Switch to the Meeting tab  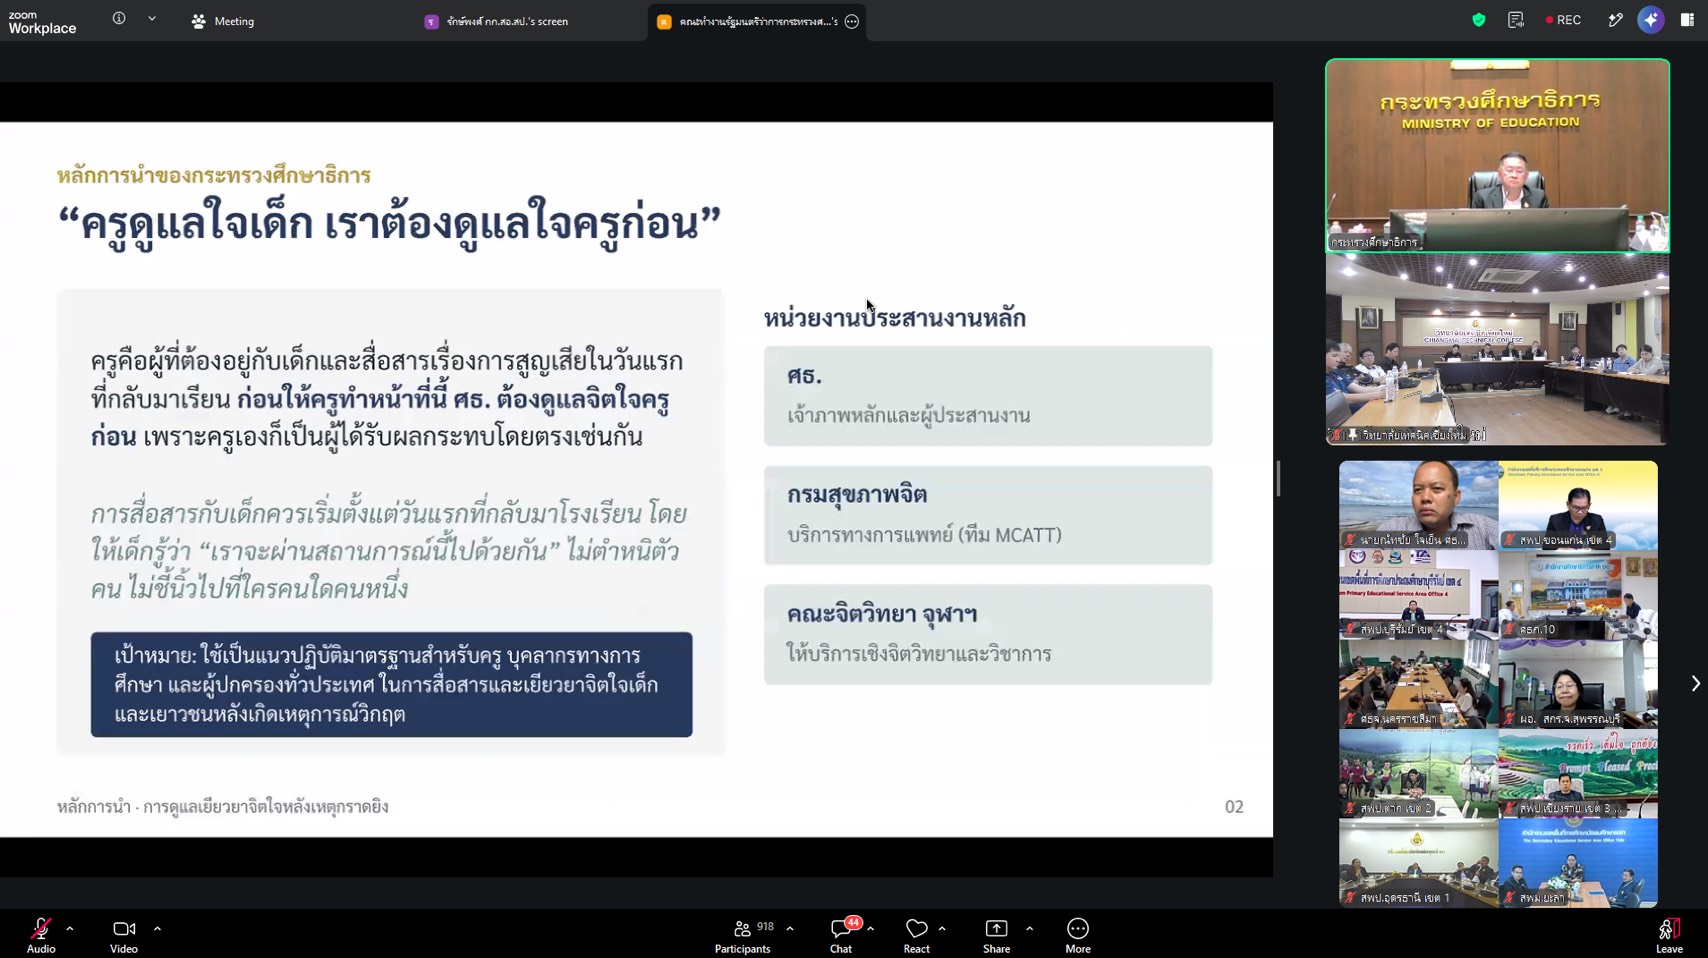[223, 21]
